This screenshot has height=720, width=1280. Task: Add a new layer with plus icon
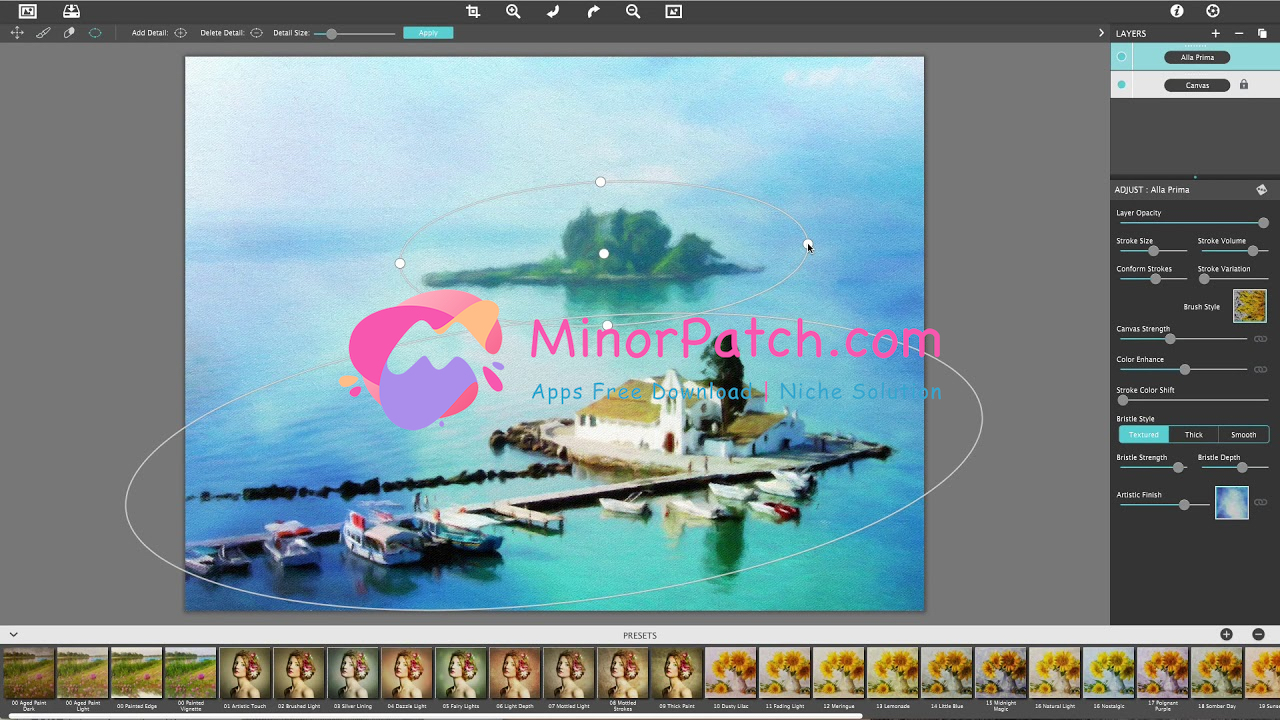[x=1216, y=33]
